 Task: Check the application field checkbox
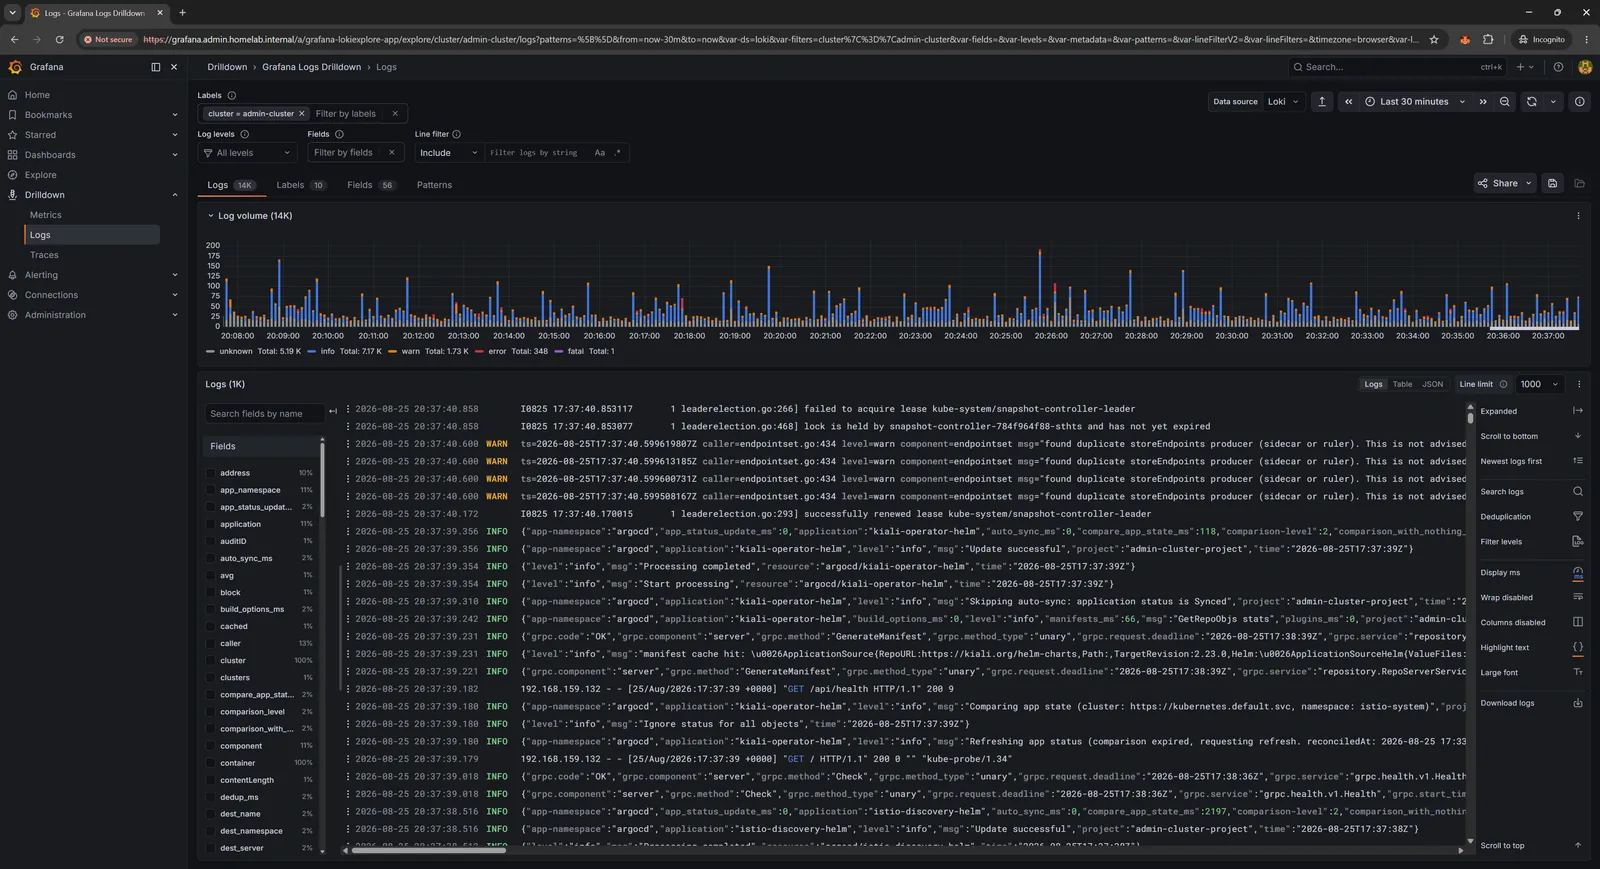(x=210, y=524)
